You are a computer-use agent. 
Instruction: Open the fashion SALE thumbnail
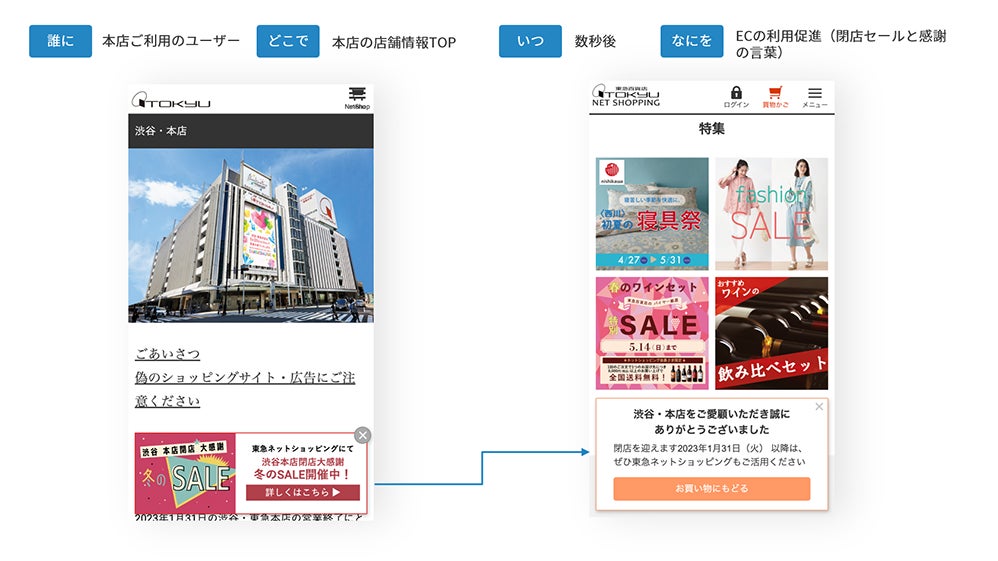click(x=771, y=214)
